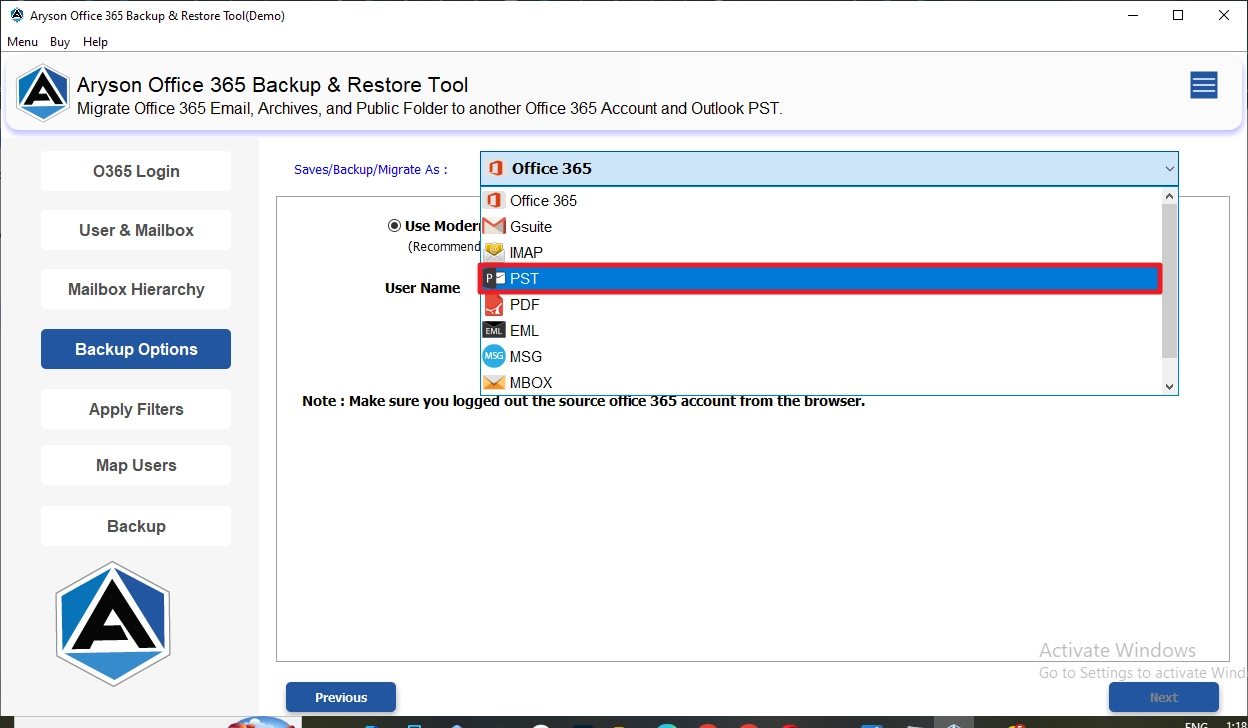
Task: Click the Next button
Action: point(1164,697)
